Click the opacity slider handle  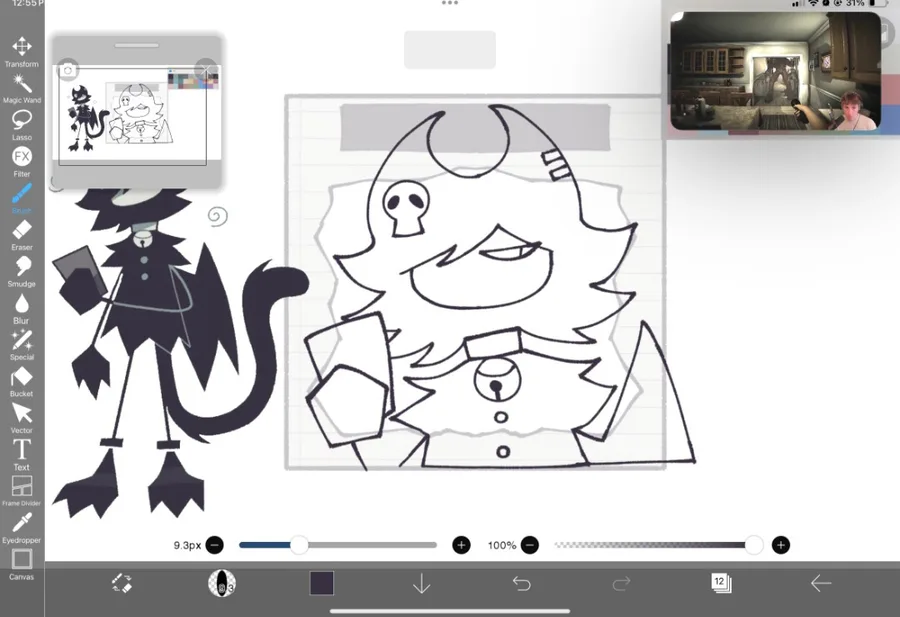(754, 545)
